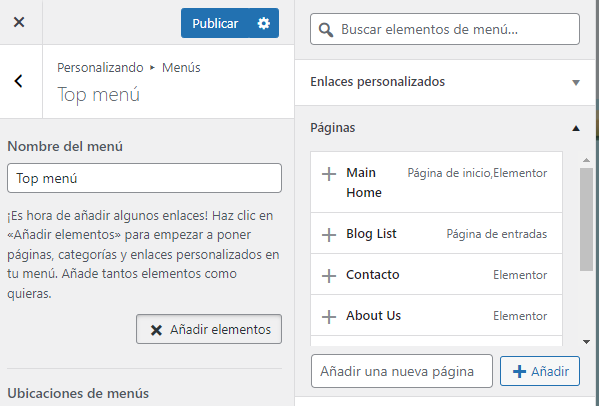Focus the Nombre del menú text field
This screenshot has height=406, width=599.
(x=144, y=178)
